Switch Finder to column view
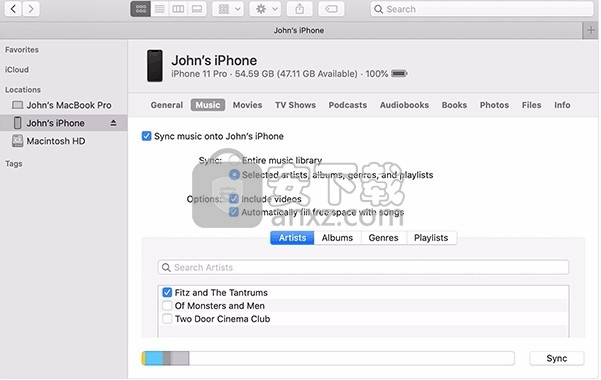This screenshot has height=380, width=601. point(178,9)
